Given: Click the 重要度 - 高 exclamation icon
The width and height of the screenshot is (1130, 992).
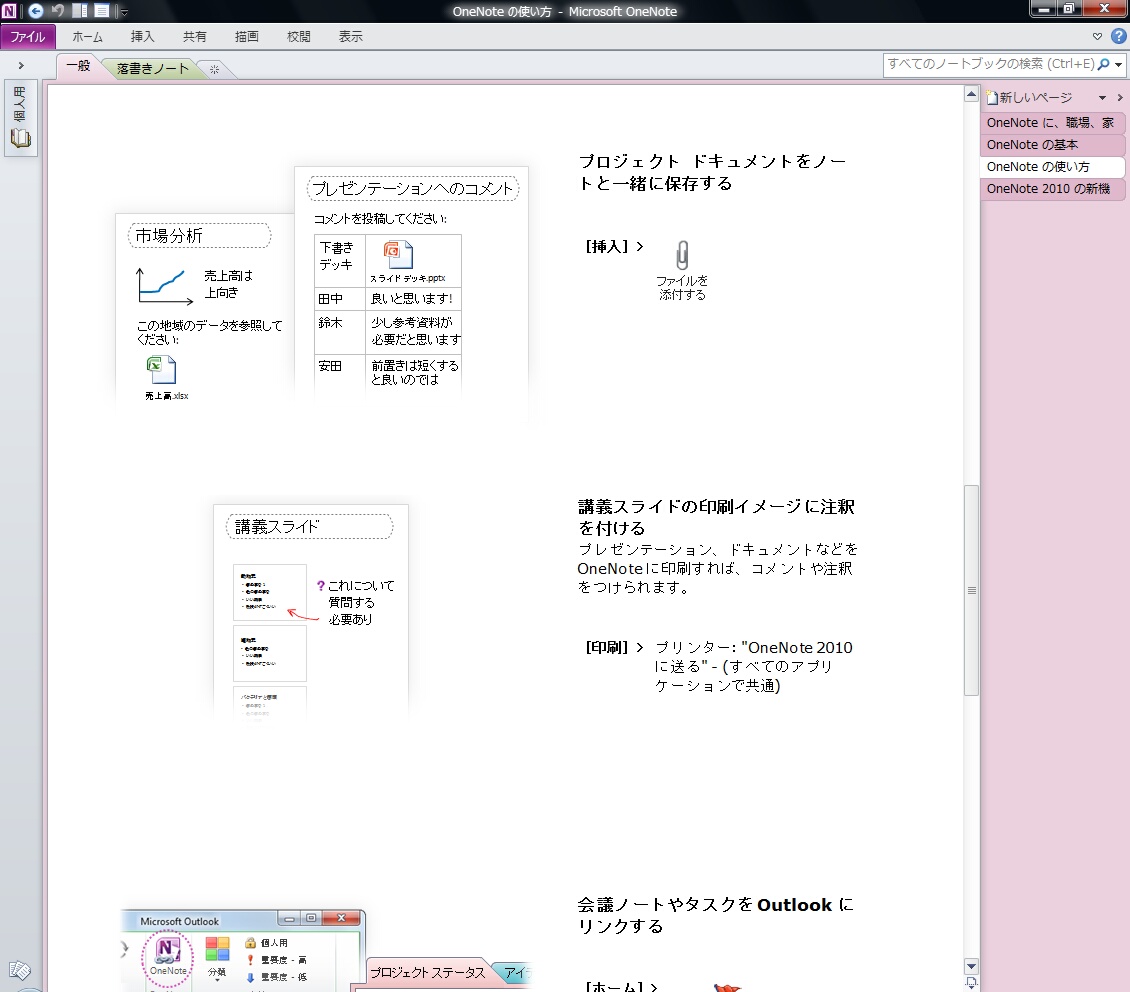Looking at the screenshot, I should 250,960.
